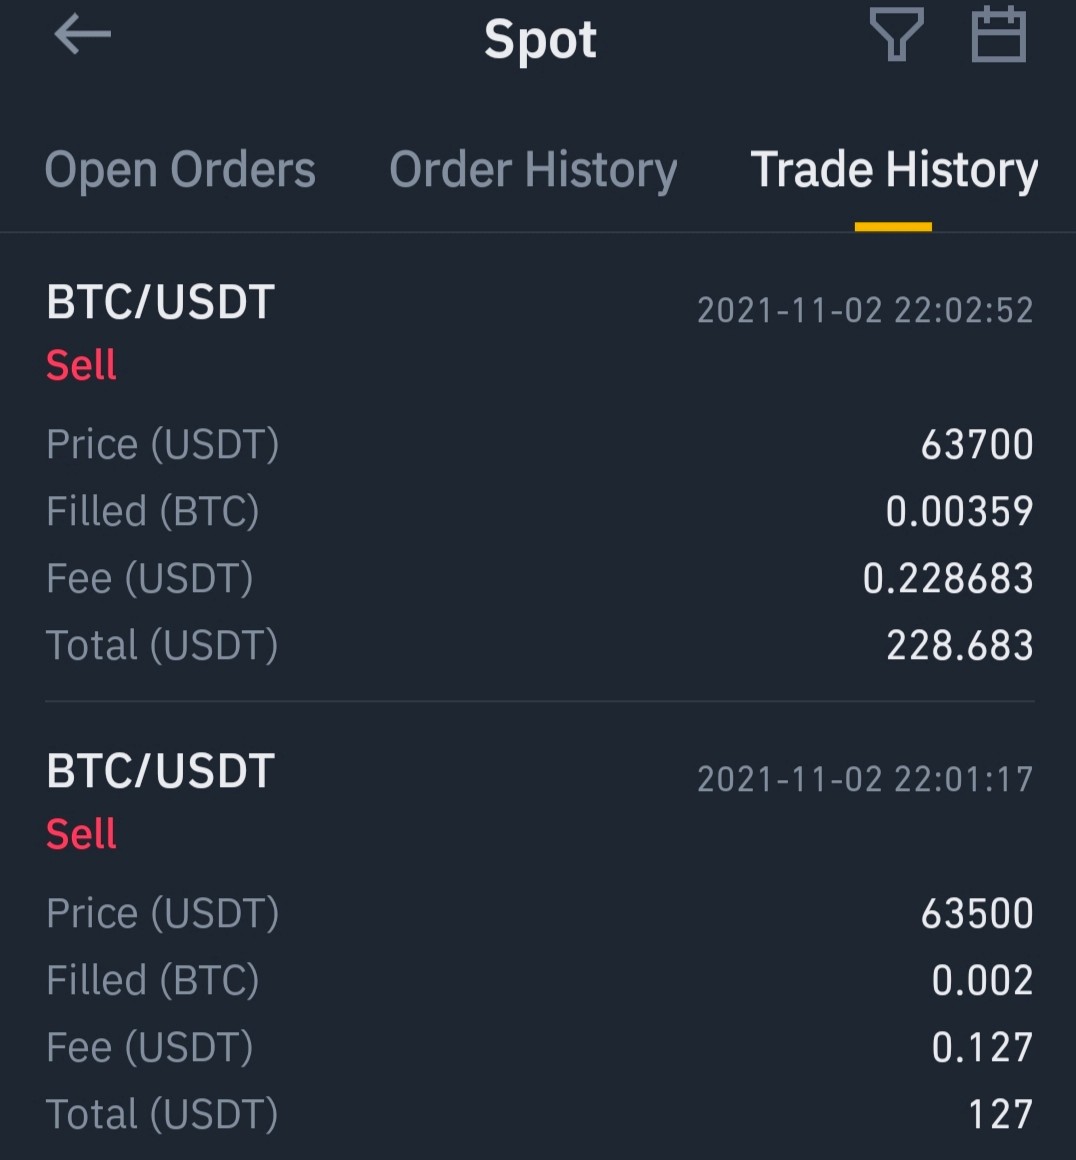Image resolution: width=1076 pixels, height=1160 pixels.
Task: Open the filter funnel icon
Action: (896, 34)
